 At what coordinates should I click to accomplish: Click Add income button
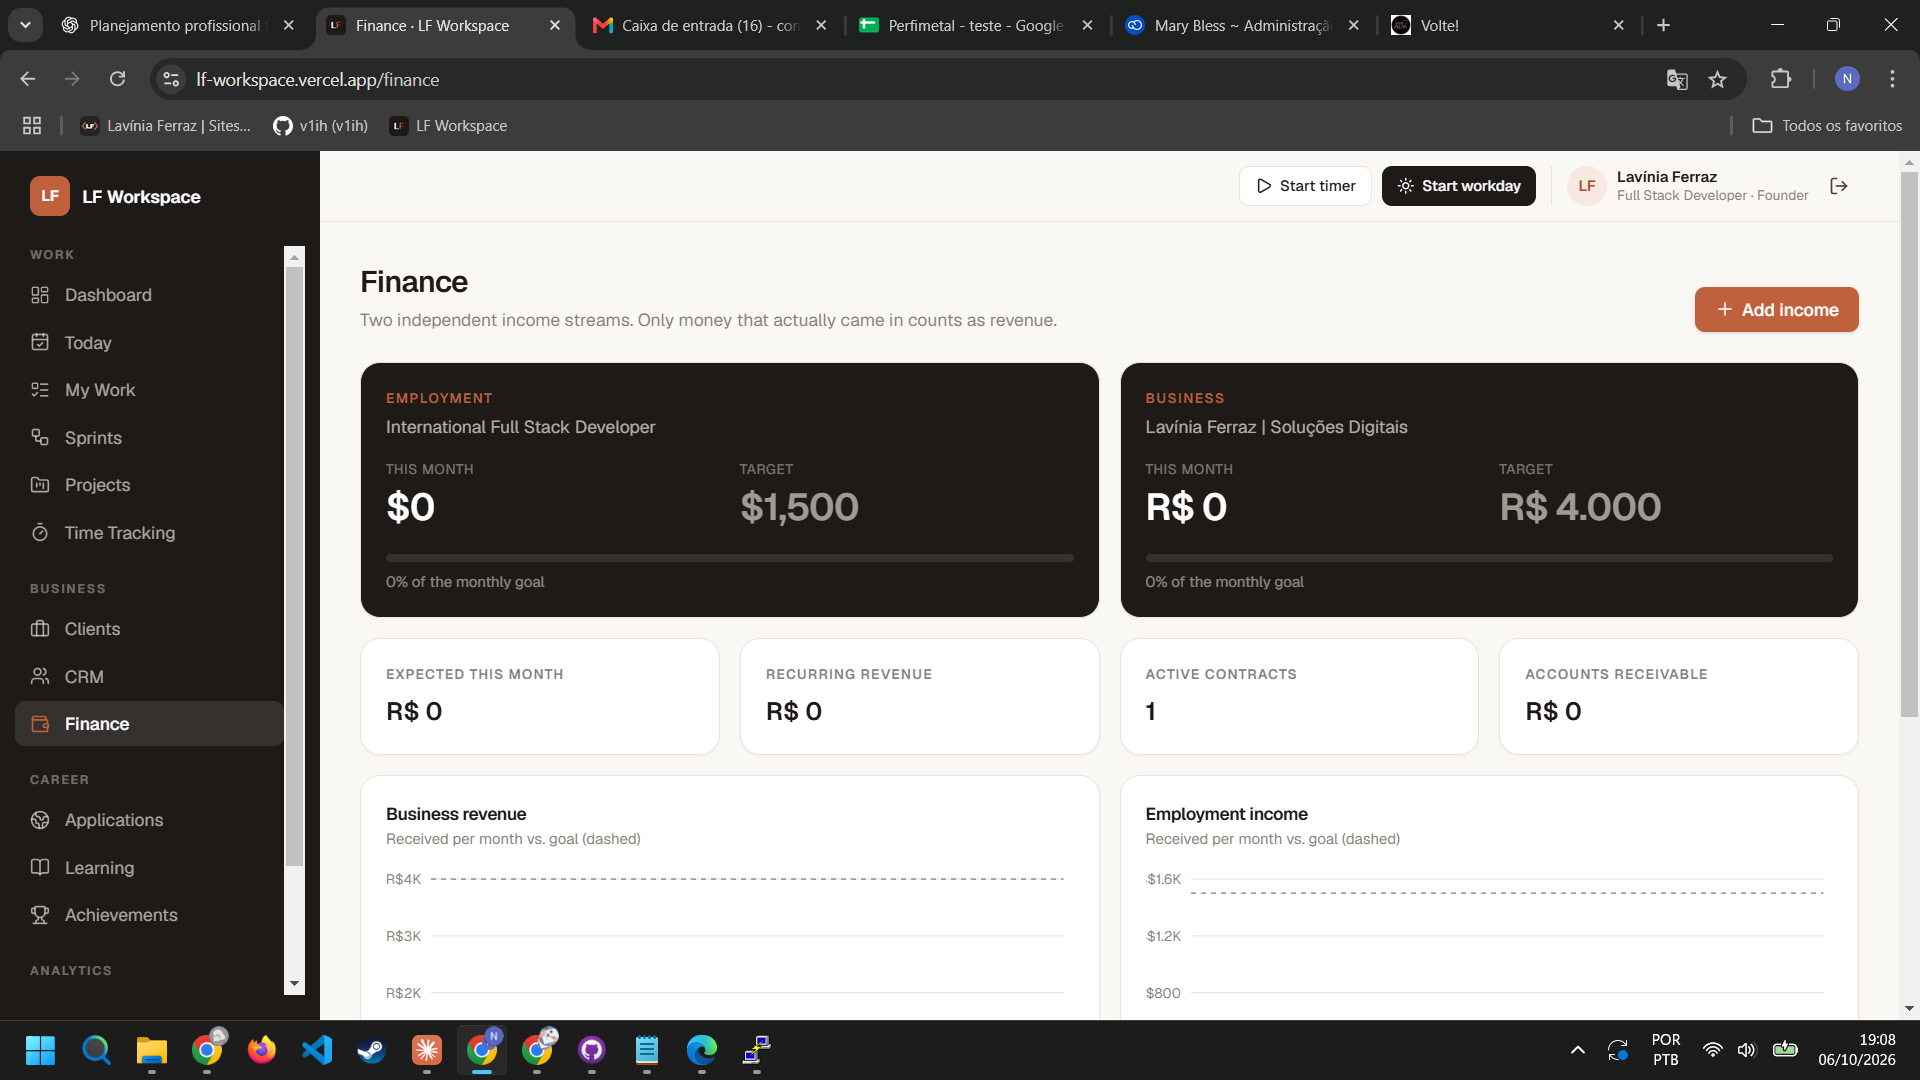point(1776,310)
